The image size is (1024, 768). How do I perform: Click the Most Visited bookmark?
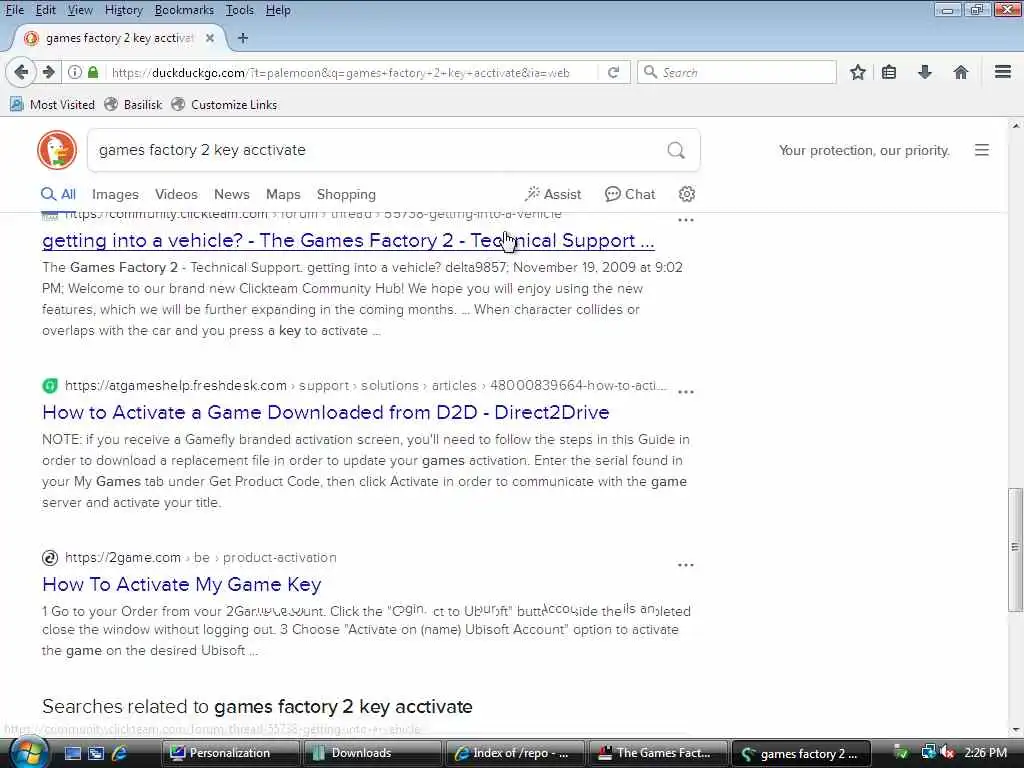click(53, 104)
